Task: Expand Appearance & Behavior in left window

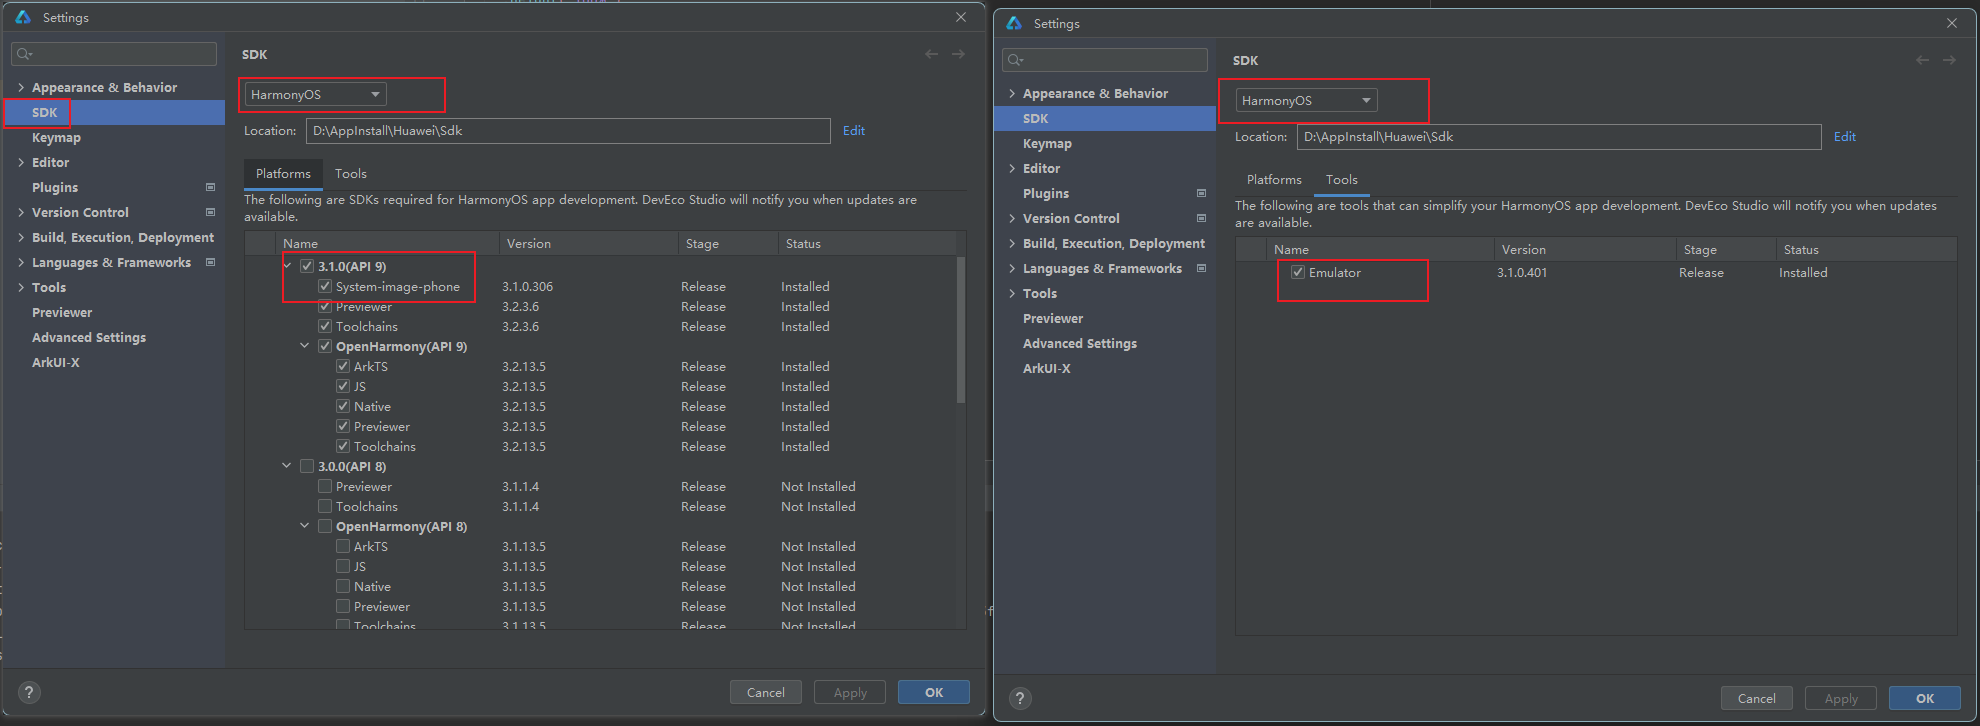Action: tap(21, 87)
